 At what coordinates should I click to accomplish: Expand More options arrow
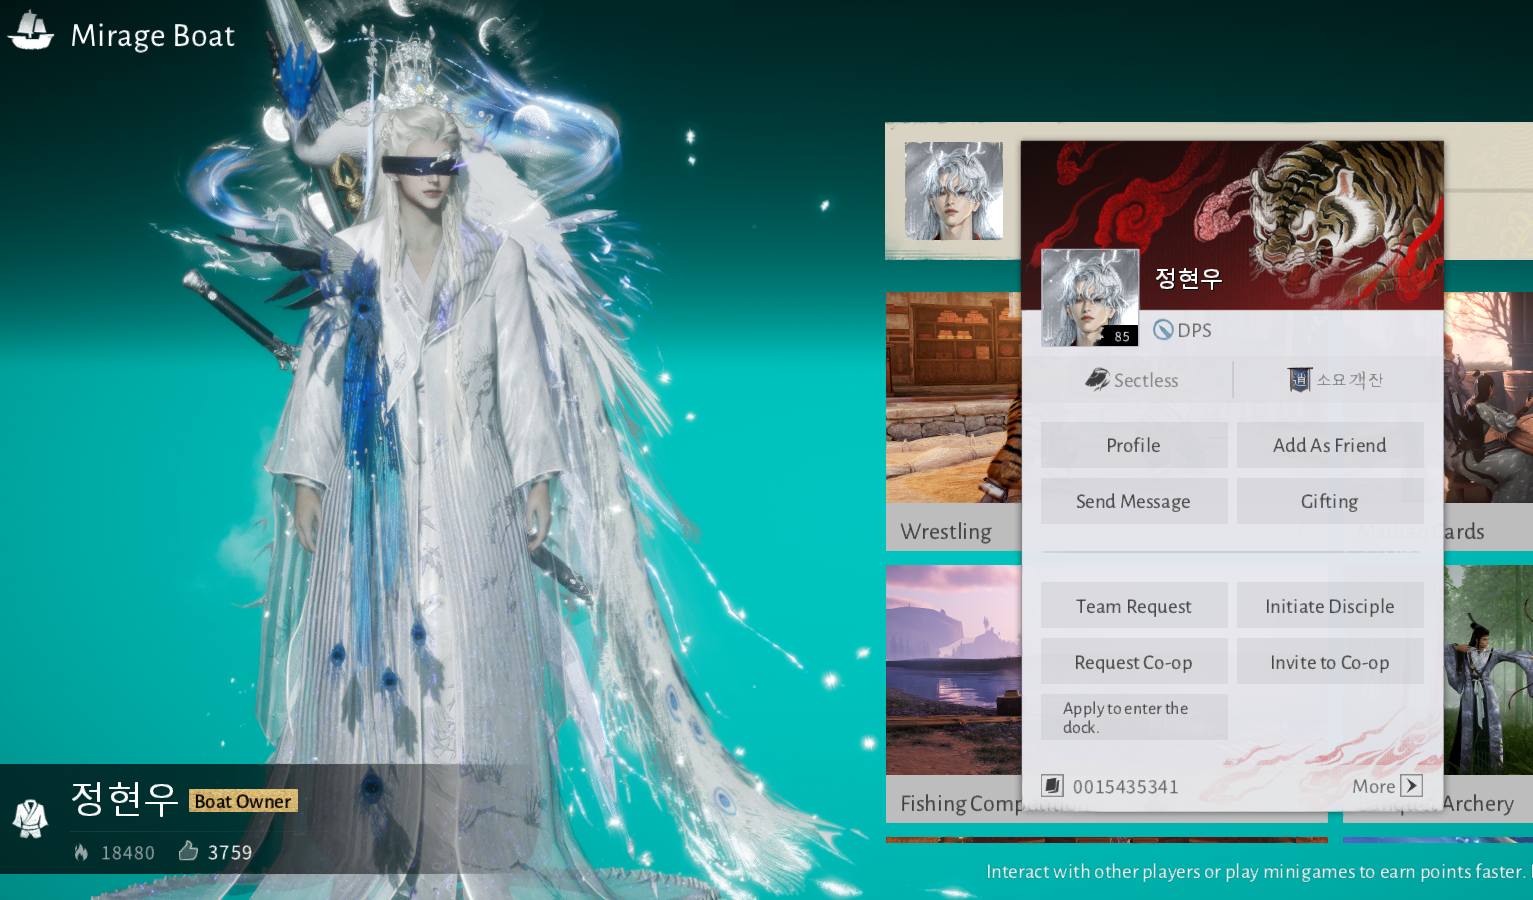(x=1411, y=786)
